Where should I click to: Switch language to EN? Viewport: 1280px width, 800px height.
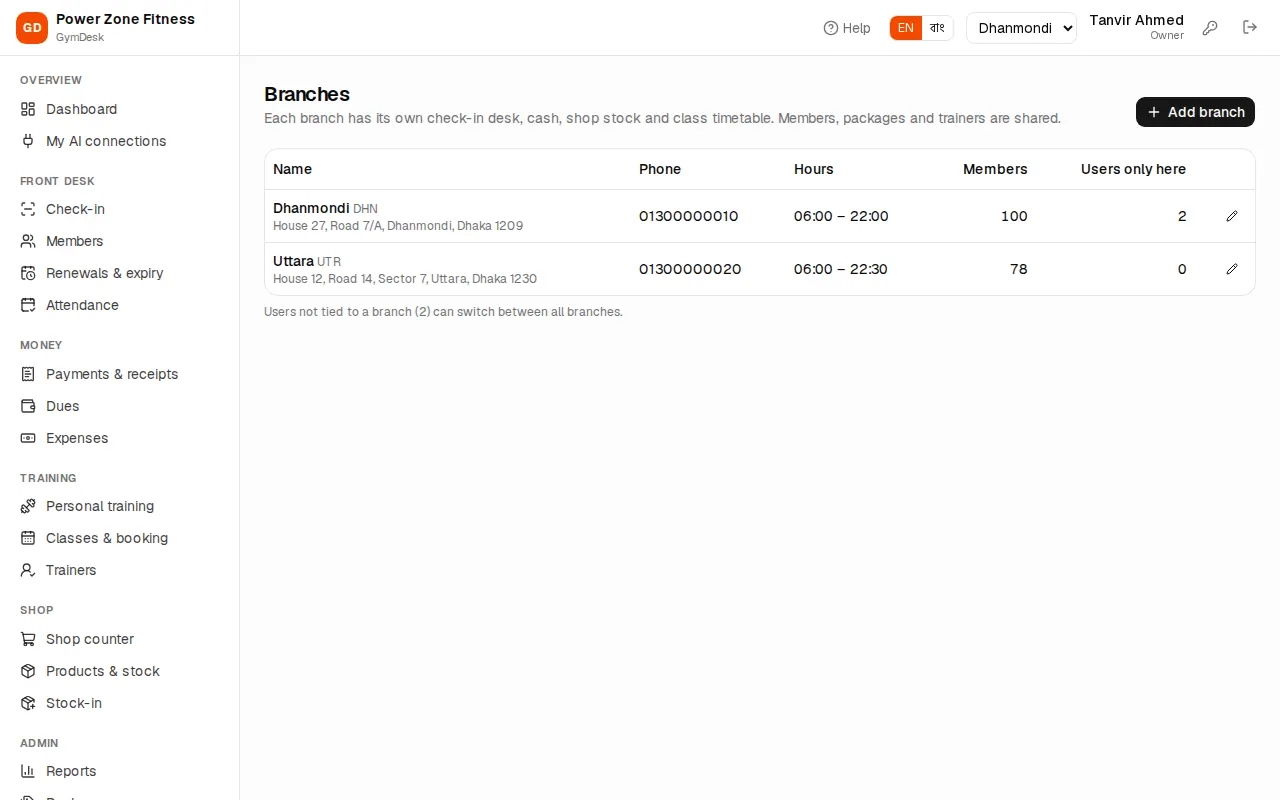tap(905, 28)
